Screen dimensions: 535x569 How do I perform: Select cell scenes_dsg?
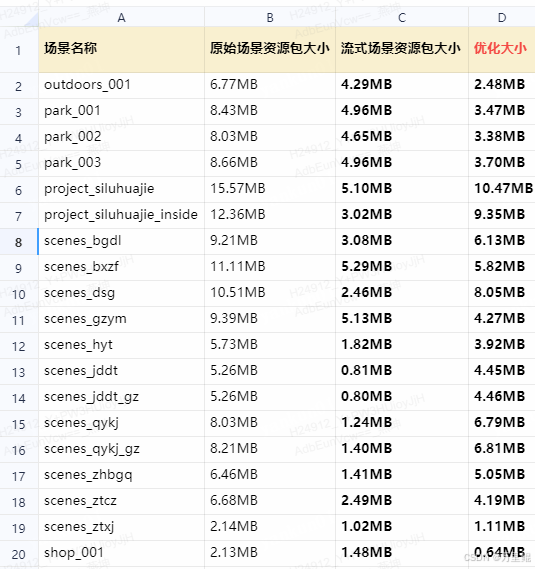pyautogui.click(x=121, y=294)
